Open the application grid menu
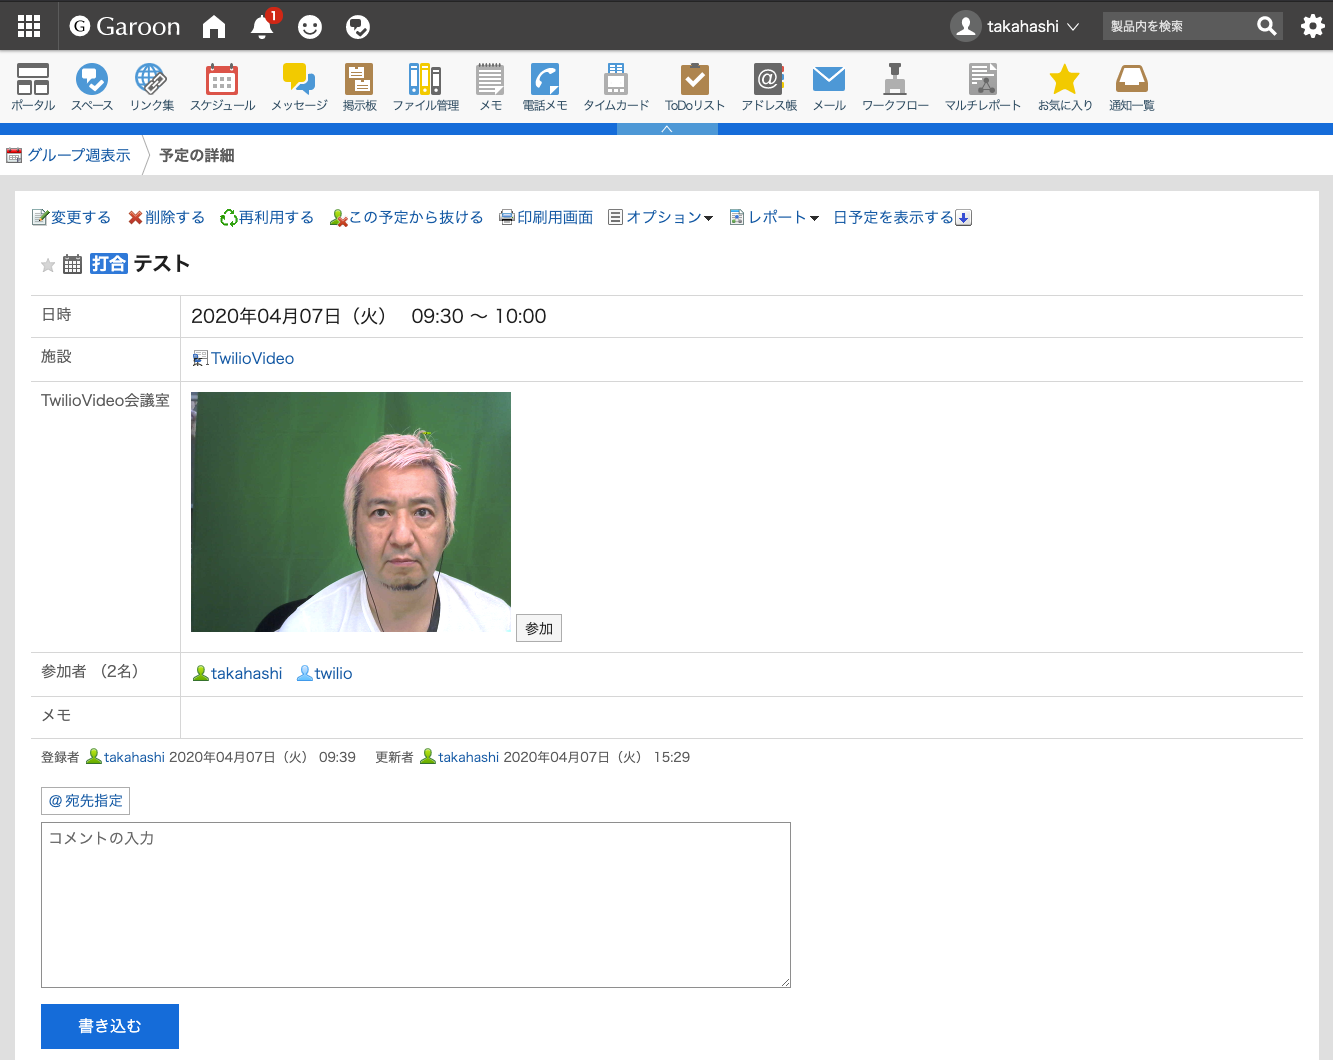The height and width of the screenshot is (1060, 1333). [29, 26]
